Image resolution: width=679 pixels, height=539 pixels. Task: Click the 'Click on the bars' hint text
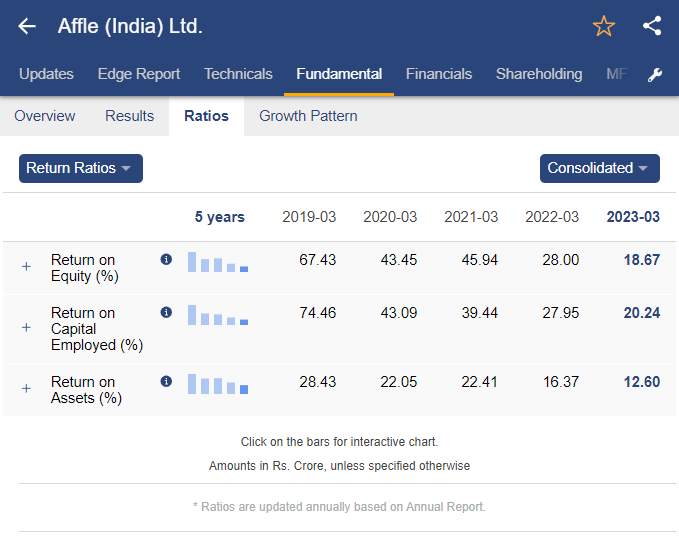pyautogui.click(x=340, y=442)
